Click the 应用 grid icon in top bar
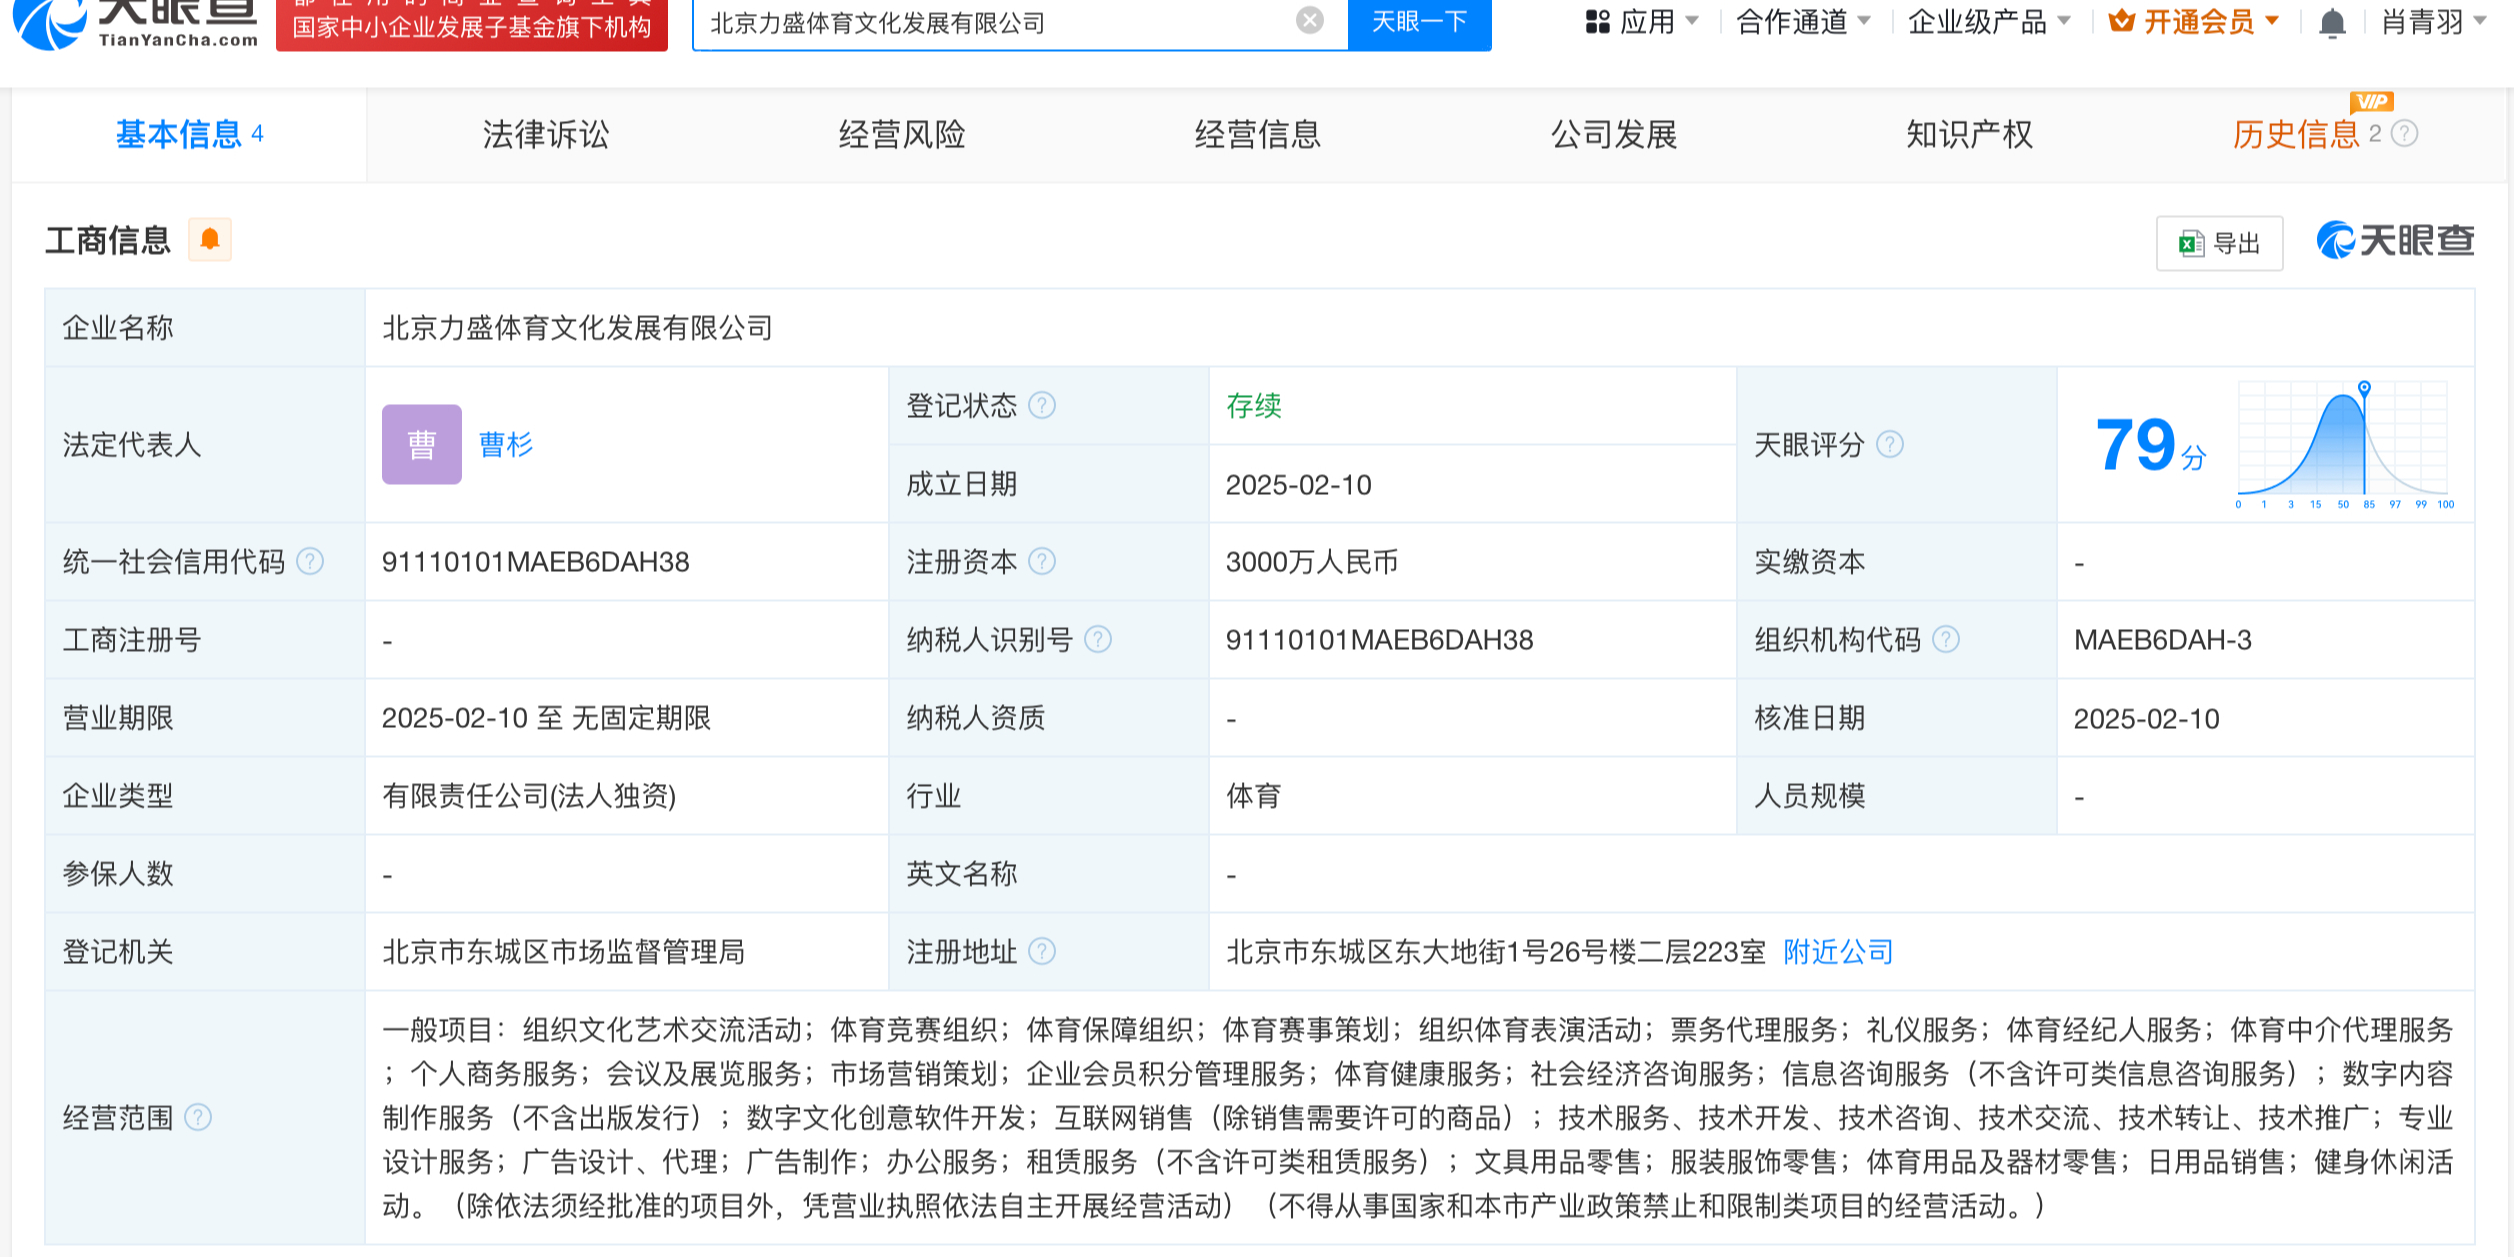The width and height of the screenshot is (2514, 1257). (x=1596, y=22)
